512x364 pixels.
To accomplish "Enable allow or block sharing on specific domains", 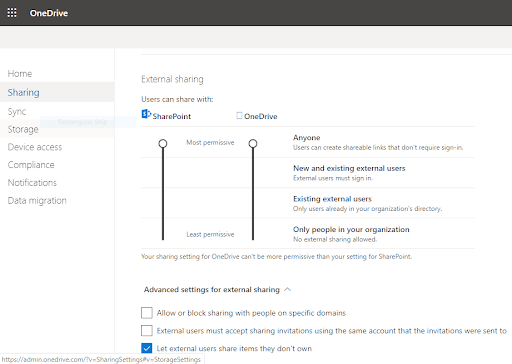I will pyautogui.click(x=147, y=313).
